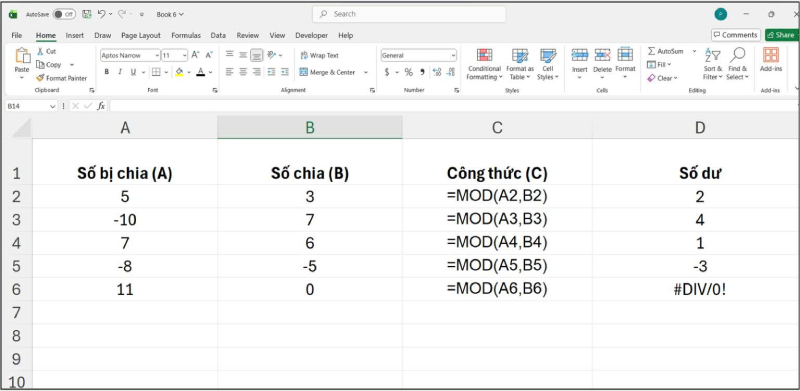Viewport: 800px width, 391px height.
Task: Click the Copy icon
Action: (40, 65)
